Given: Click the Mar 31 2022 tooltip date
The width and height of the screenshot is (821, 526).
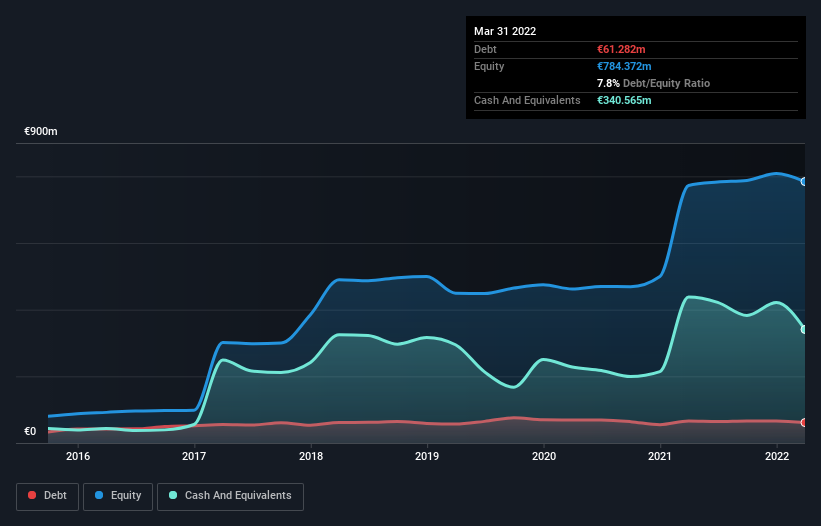Looking at the screenshot, I should coord(505,31).
